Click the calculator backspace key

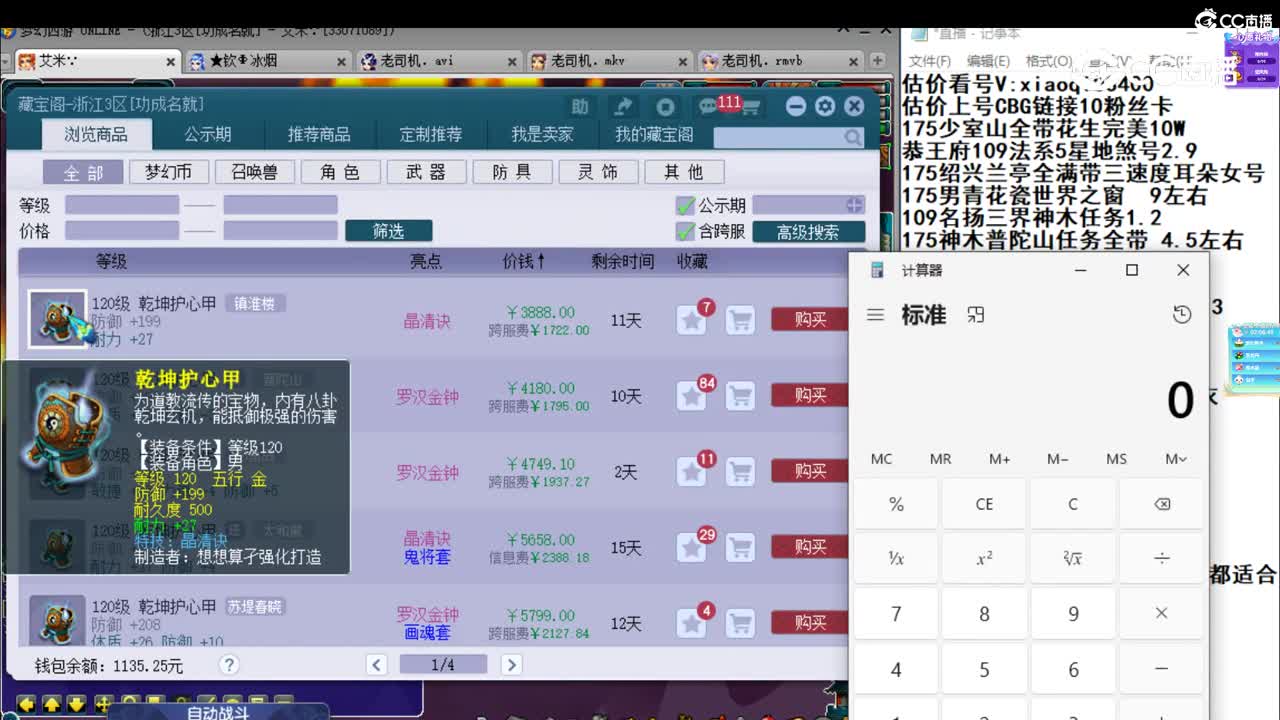tap(1161, 504)
